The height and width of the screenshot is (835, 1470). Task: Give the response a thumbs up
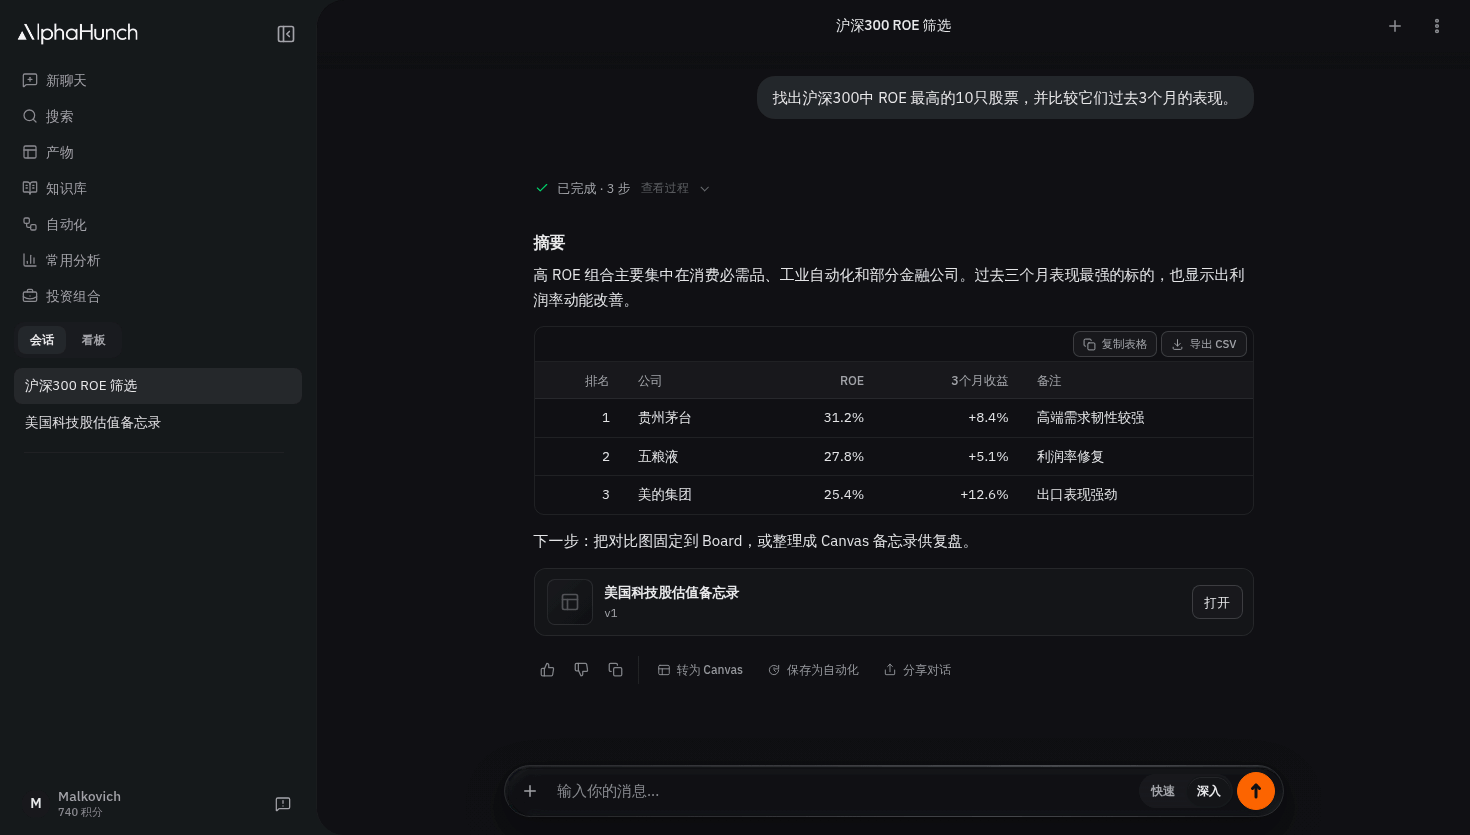click(x=547, y=670)
